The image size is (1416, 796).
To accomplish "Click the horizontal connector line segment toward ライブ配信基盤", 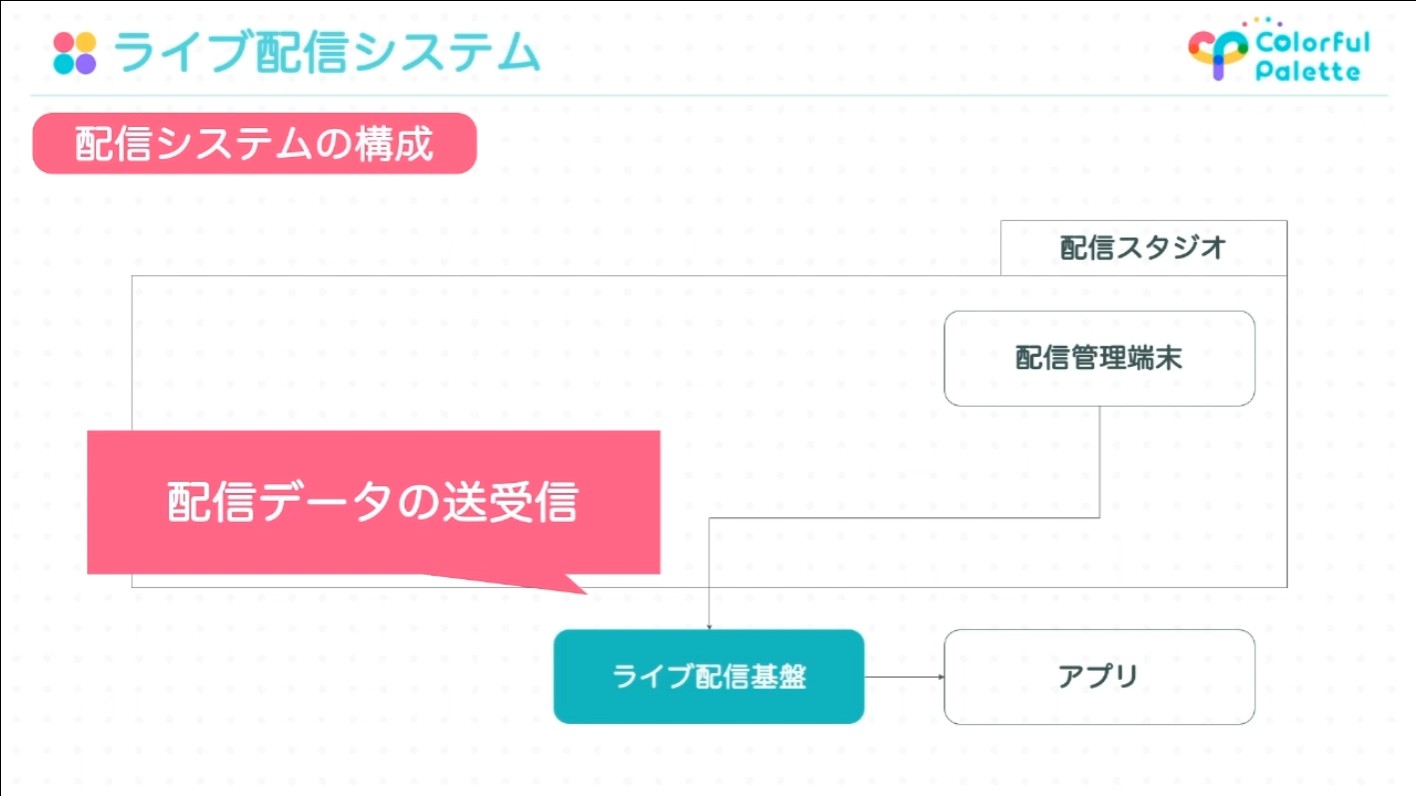I will [900, 518].
